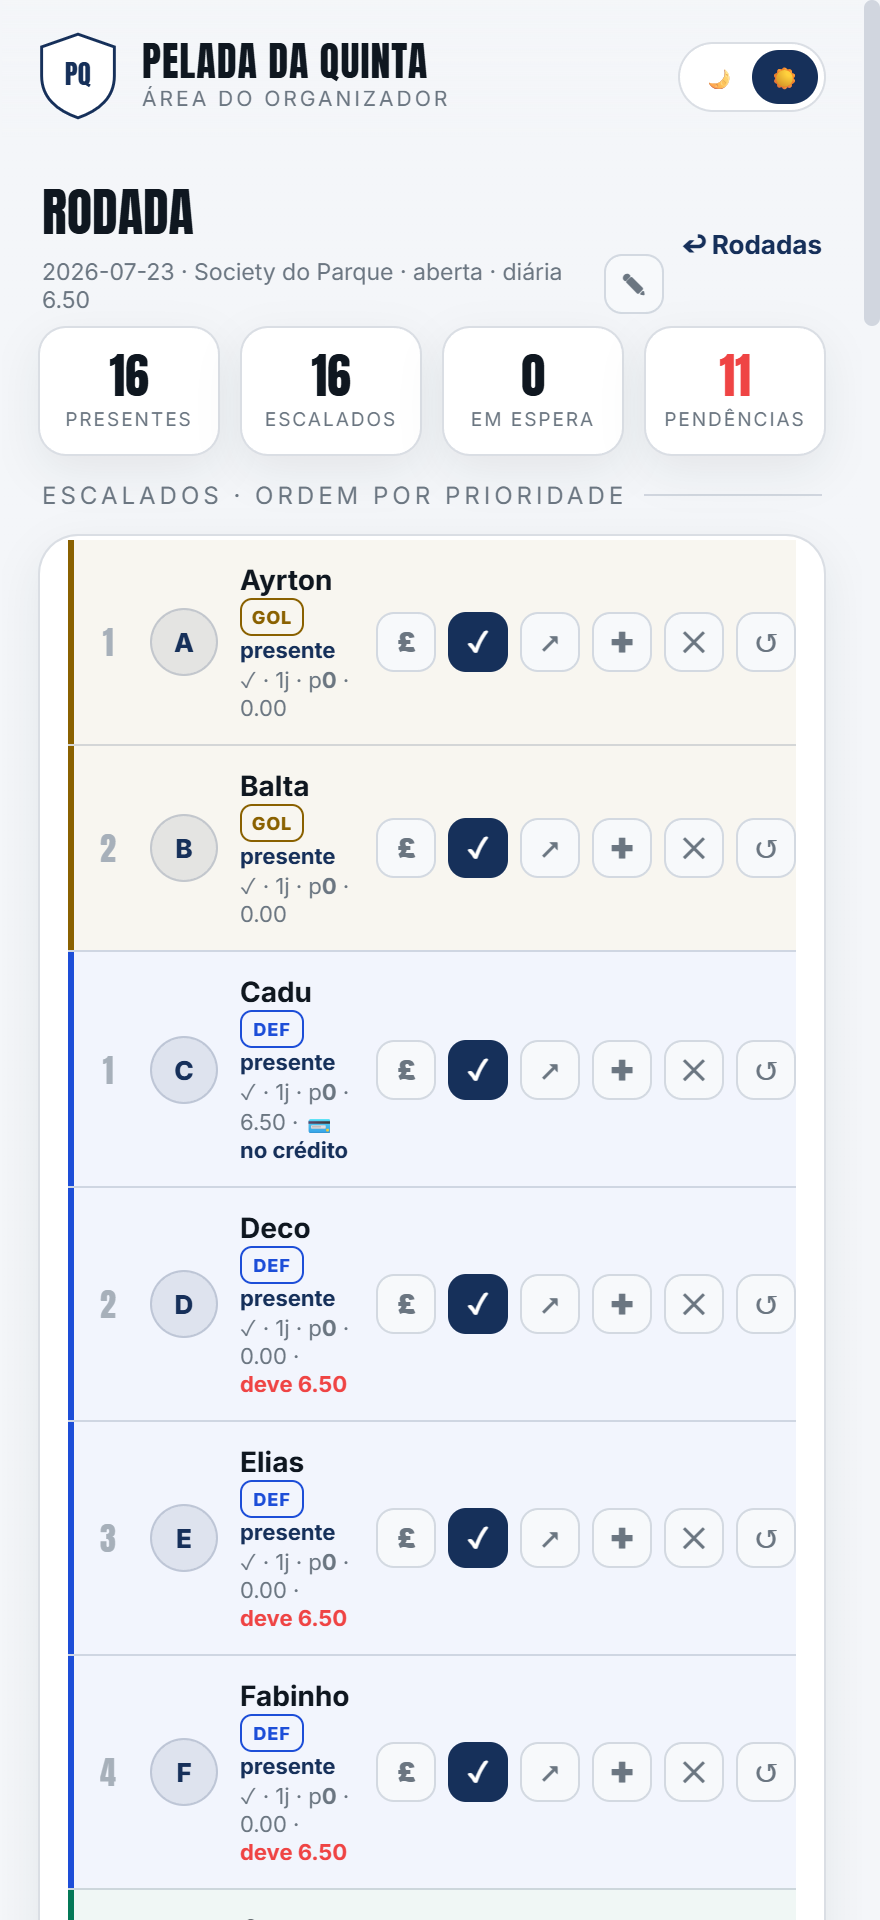
Task: Switch to dark mode moon icon
Action: [719, 78]
